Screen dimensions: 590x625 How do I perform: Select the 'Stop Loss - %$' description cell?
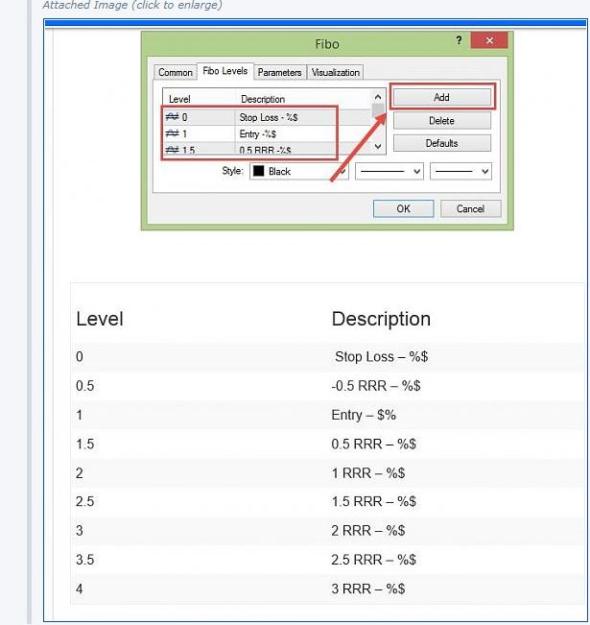[x=268, y=117]
